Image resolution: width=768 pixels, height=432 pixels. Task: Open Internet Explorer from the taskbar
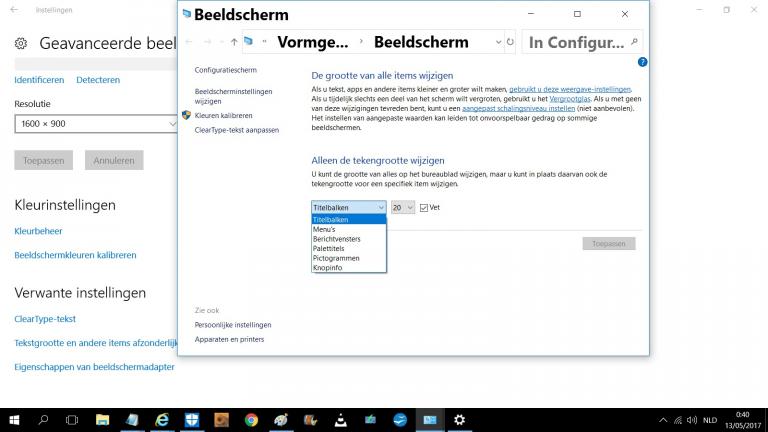[162, 419]
